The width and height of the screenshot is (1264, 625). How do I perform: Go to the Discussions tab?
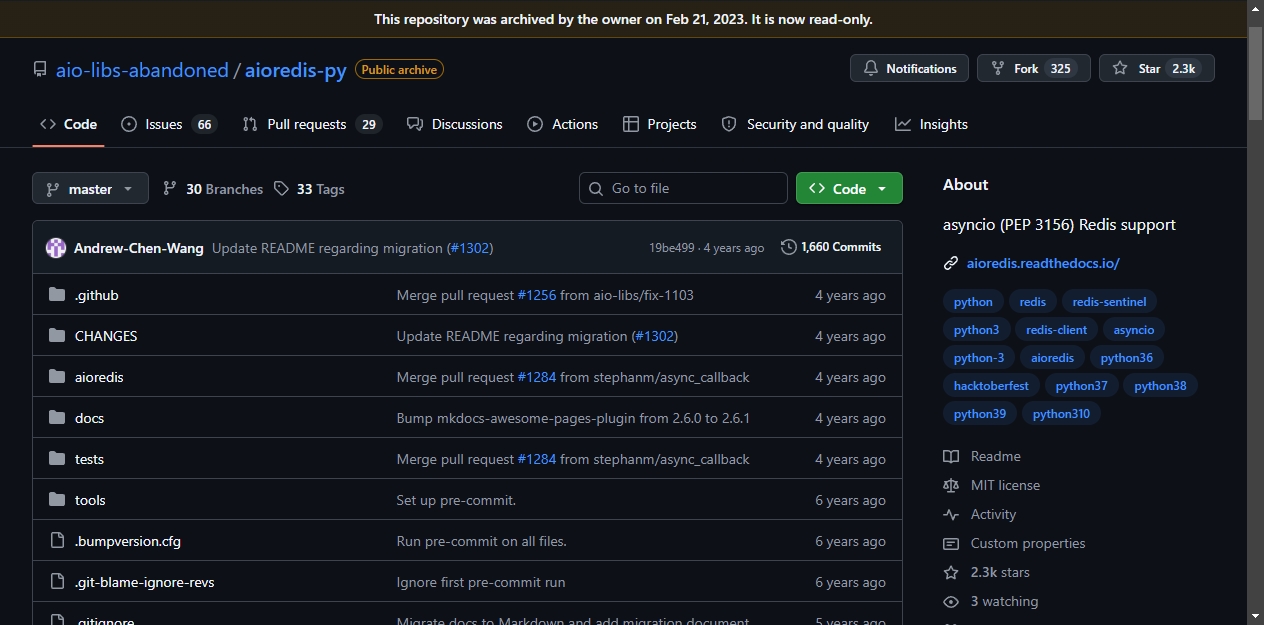454,124
